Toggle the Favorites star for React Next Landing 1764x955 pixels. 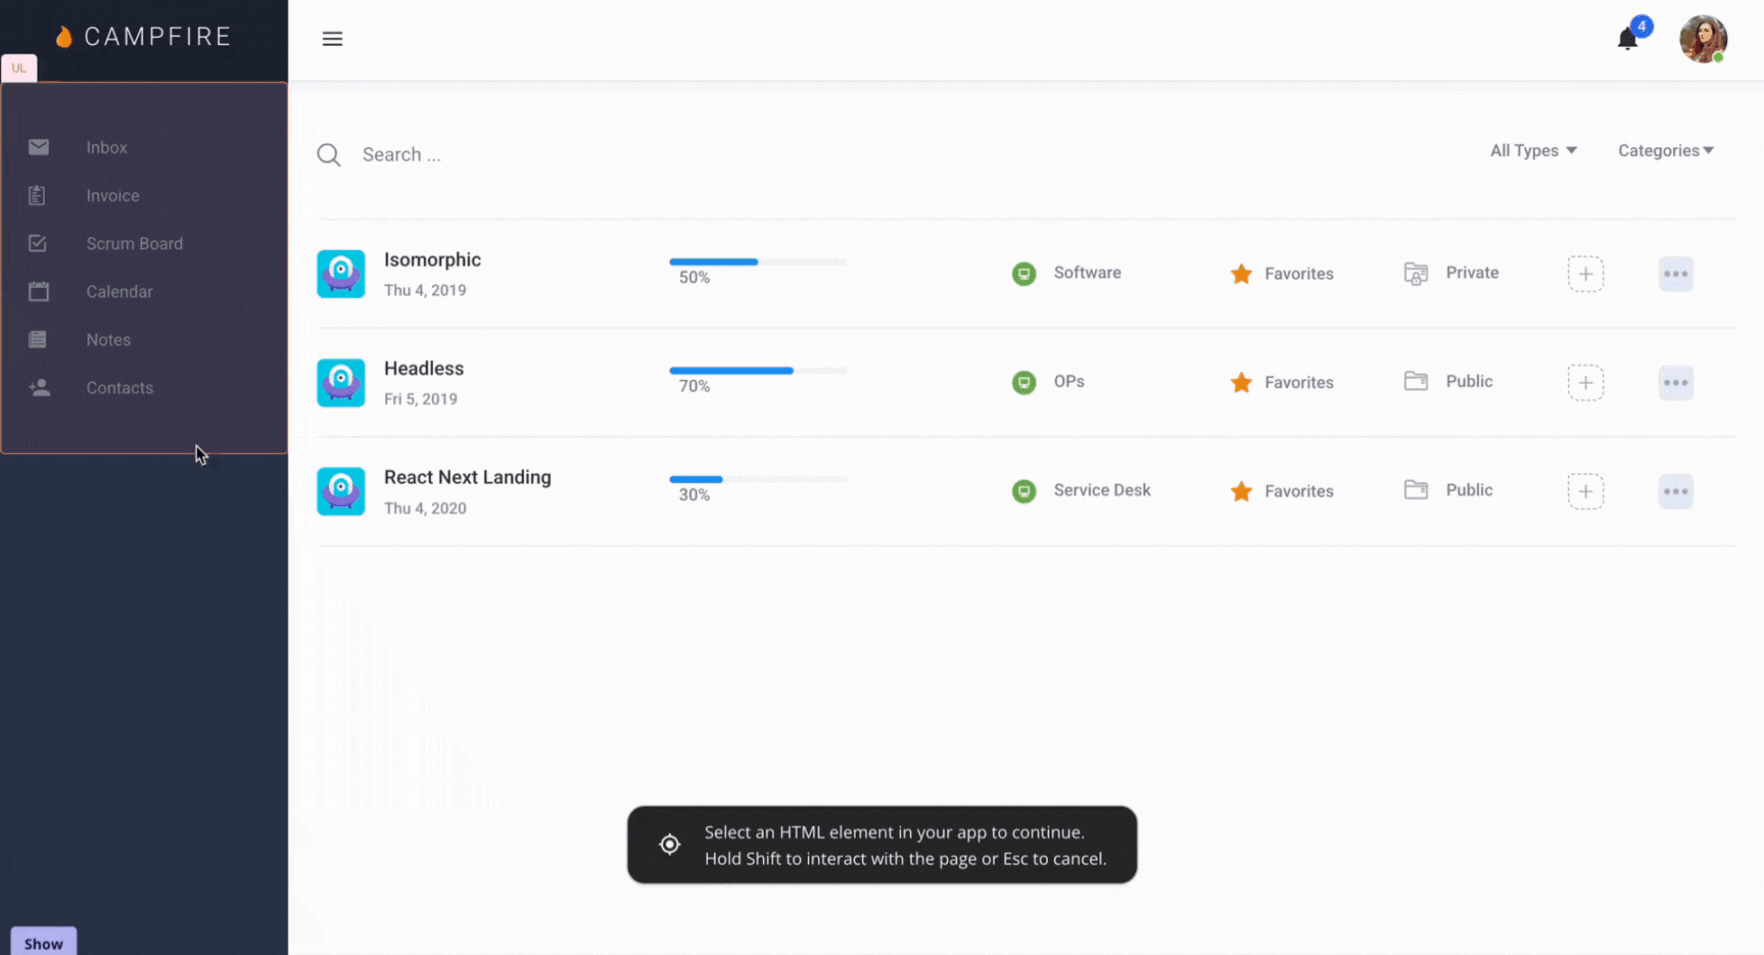click(x=1241, y=490)
